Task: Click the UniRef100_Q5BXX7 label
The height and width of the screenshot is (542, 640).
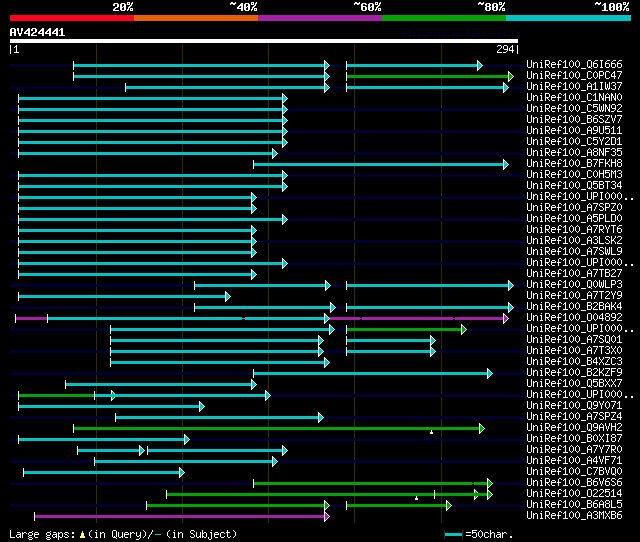Action: (x=574, y=384)
